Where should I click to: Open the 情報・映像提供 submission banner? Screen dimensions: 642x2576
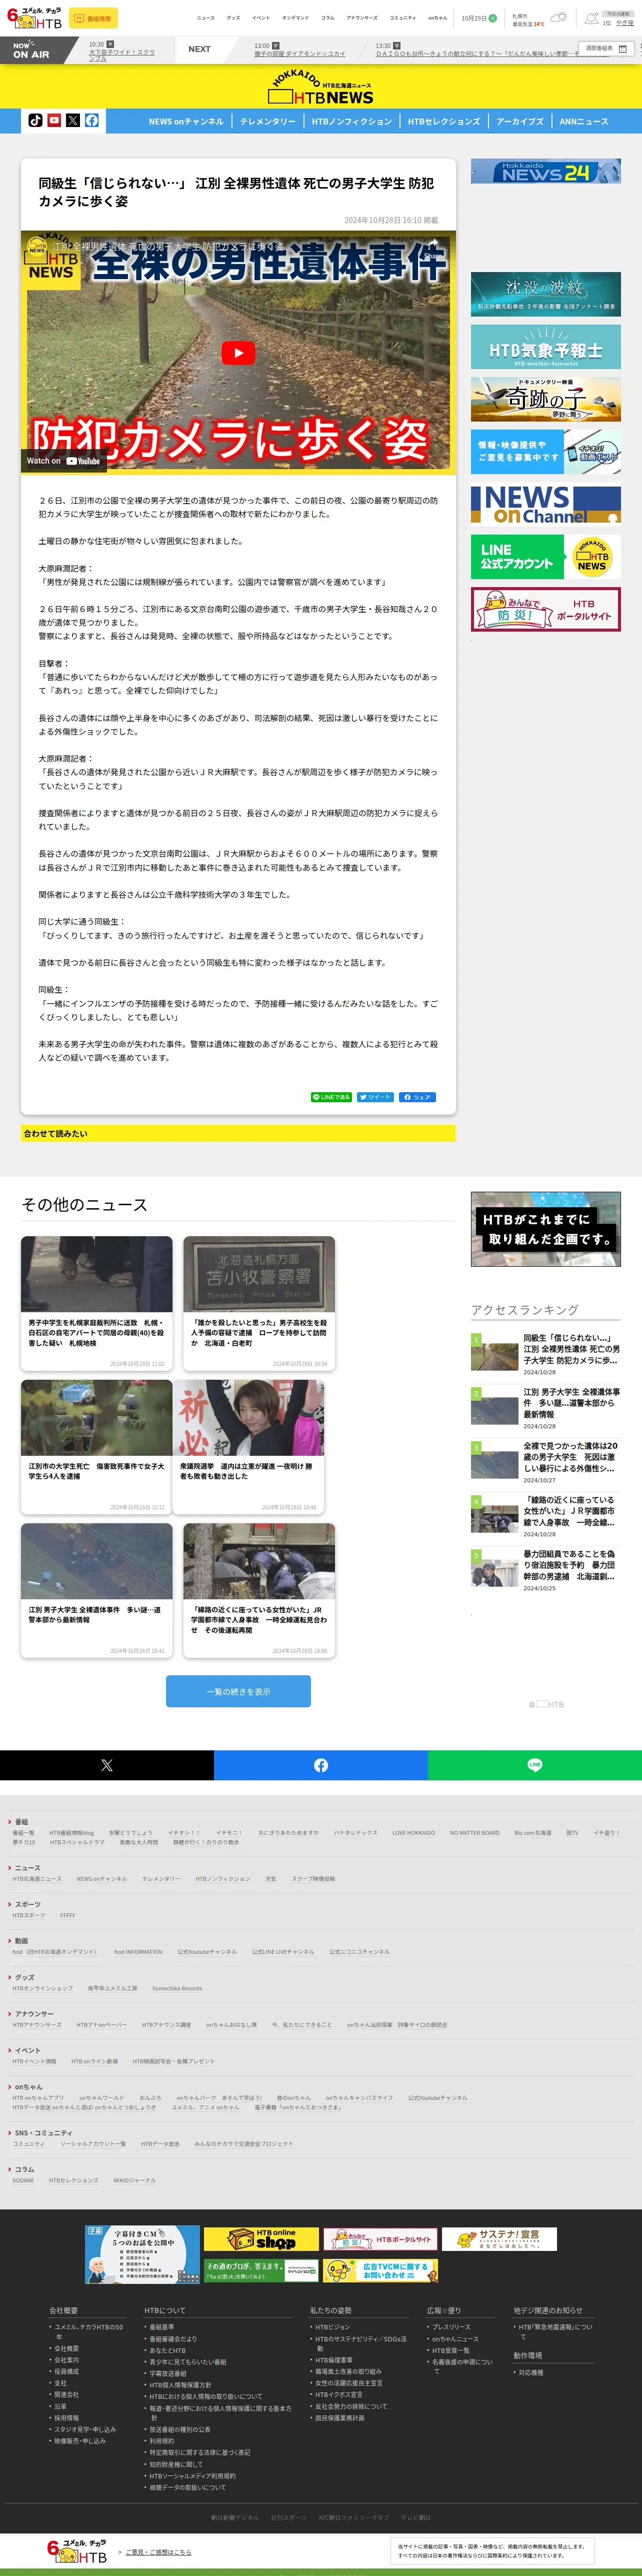(546, 452)
